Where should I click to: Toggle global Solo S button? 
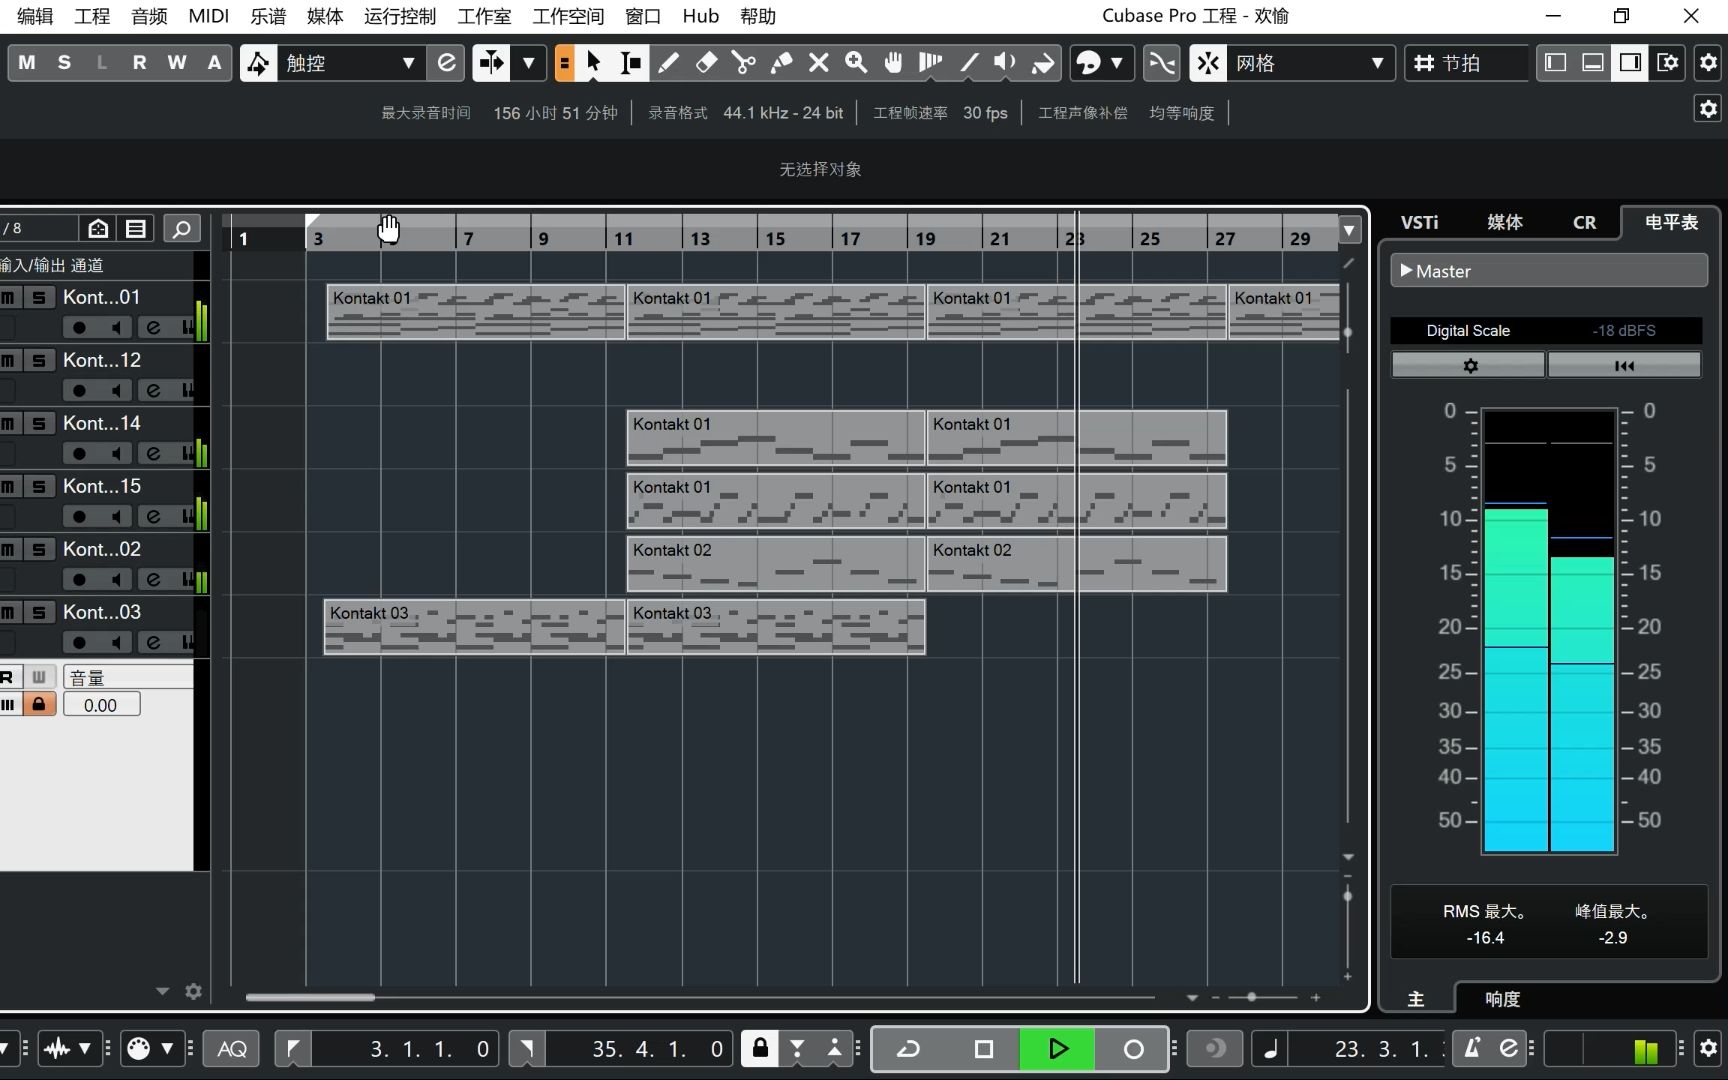point(64,63)
